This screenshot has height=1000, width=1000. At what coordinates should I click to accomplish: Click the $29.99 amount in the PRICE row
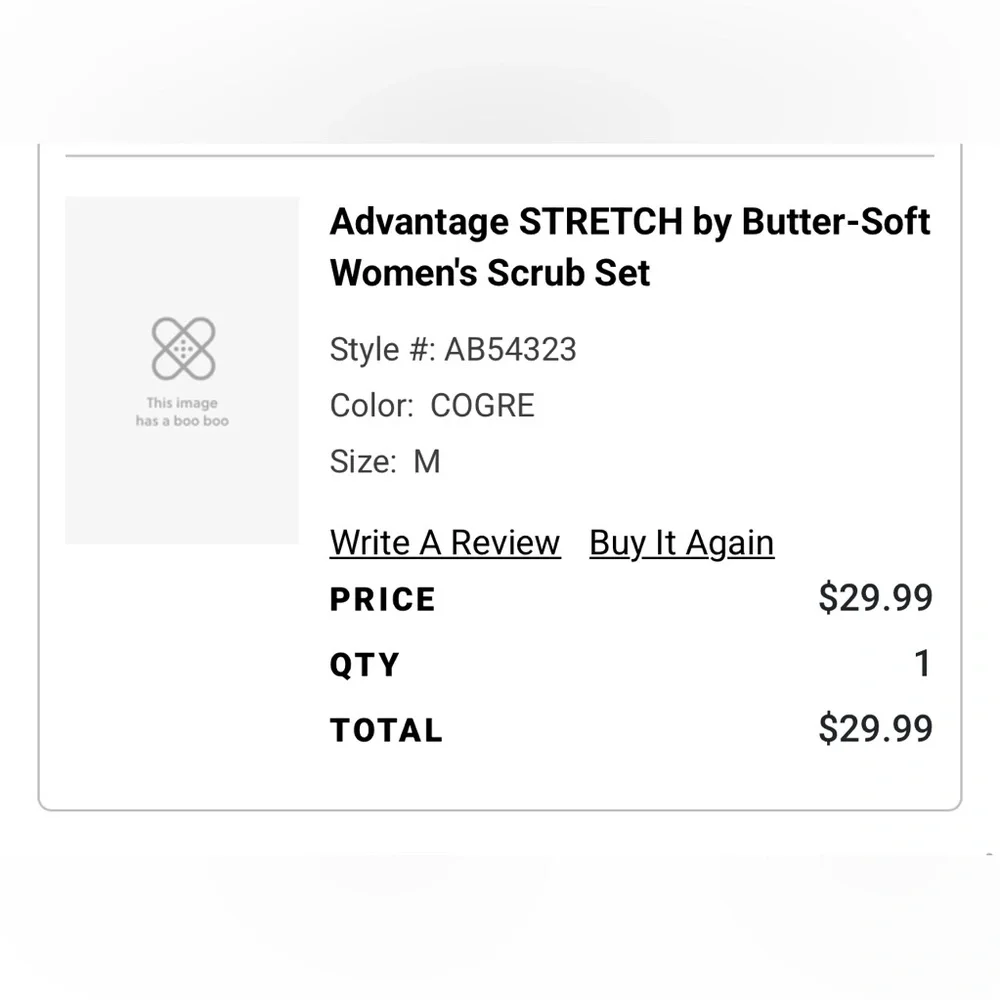[875, 598]
